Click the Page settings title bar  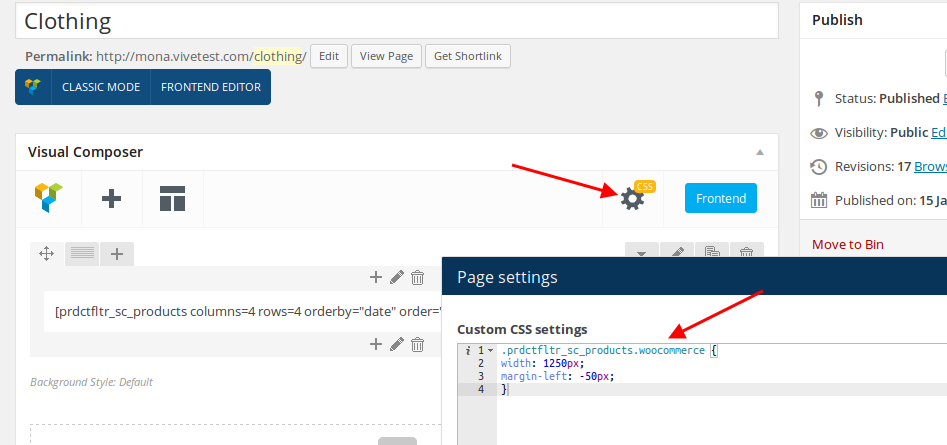coord(695,277)
